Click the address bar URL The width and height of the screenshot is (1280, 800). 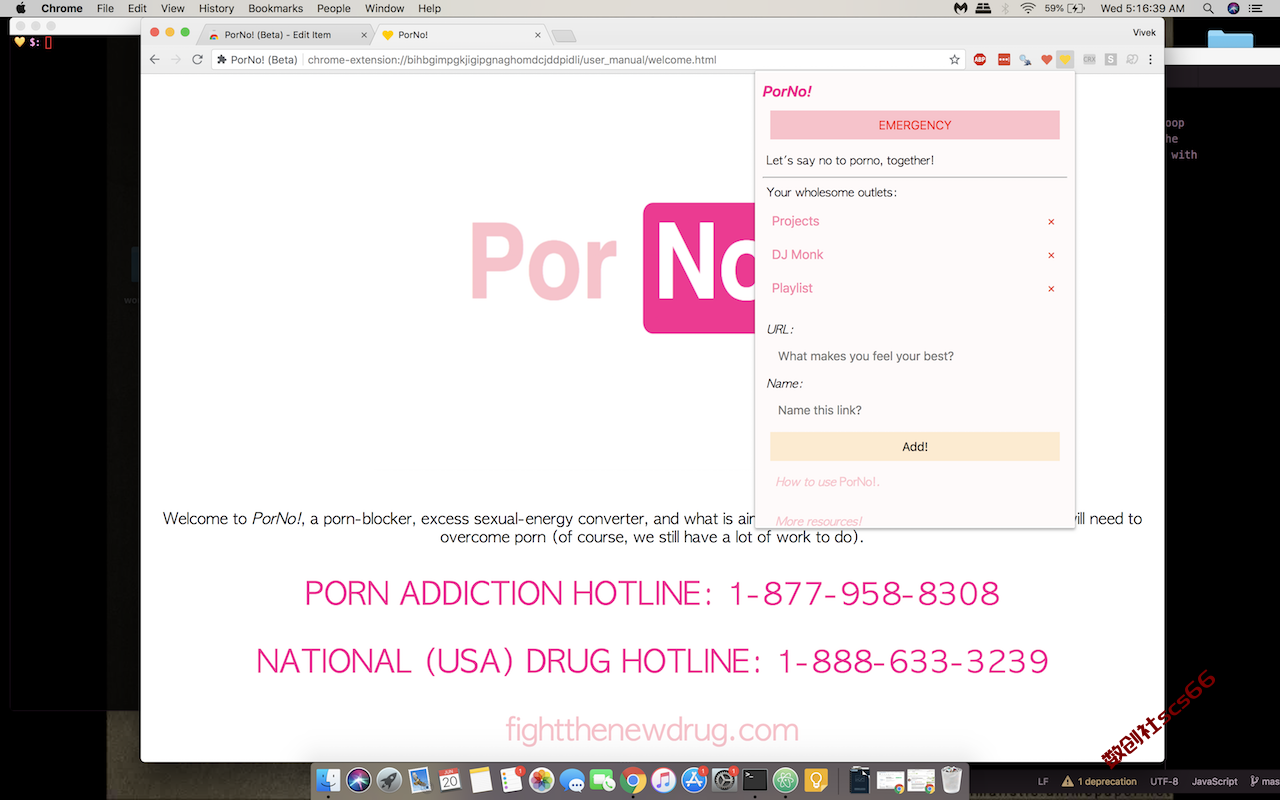(x=512, y=60)
